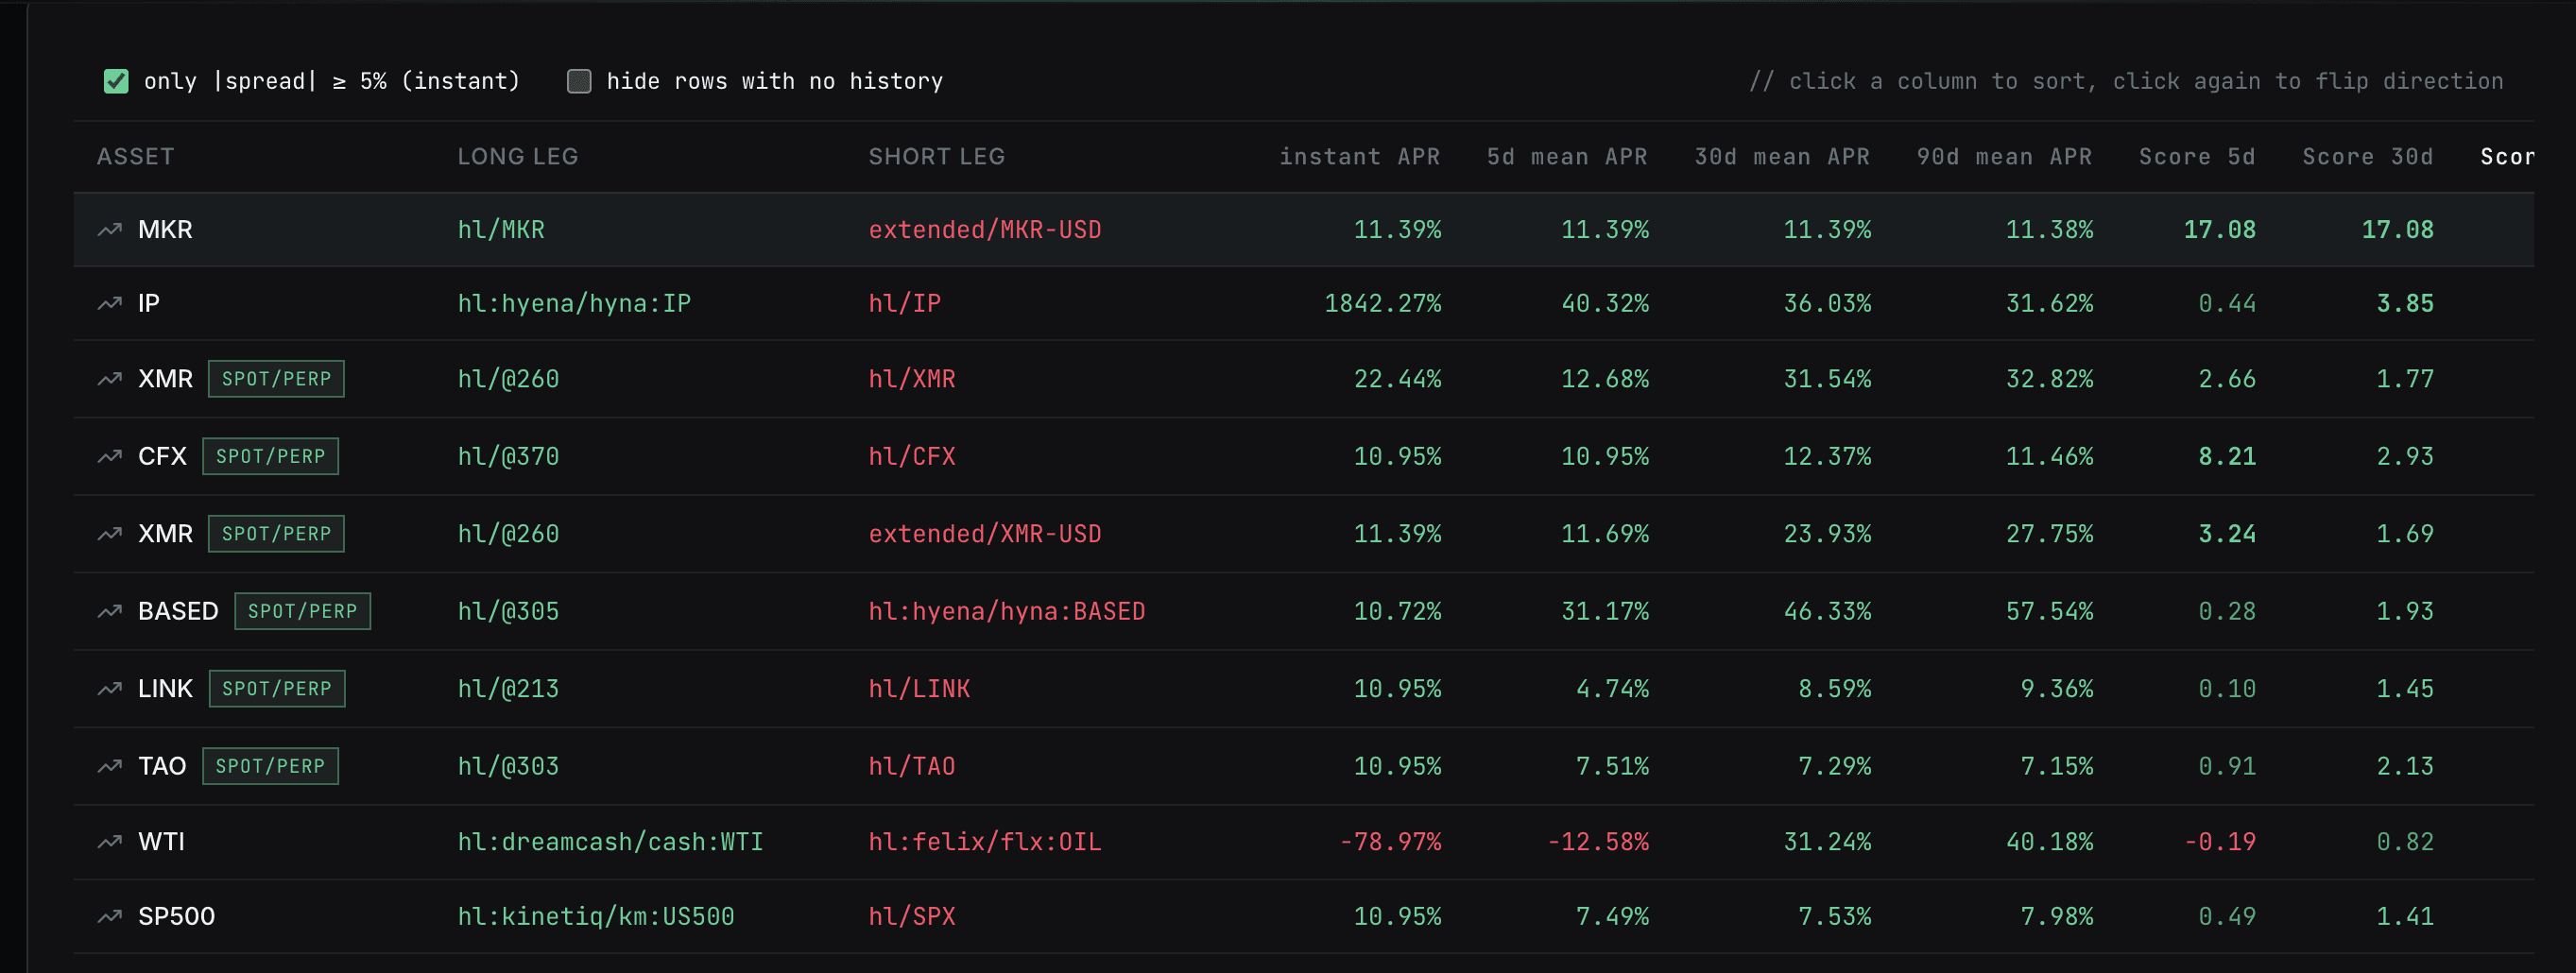Click the SPOT/PERP badge on LINK row
Image resolution: width=2576 pixels, height=973 pixels.
277,689
